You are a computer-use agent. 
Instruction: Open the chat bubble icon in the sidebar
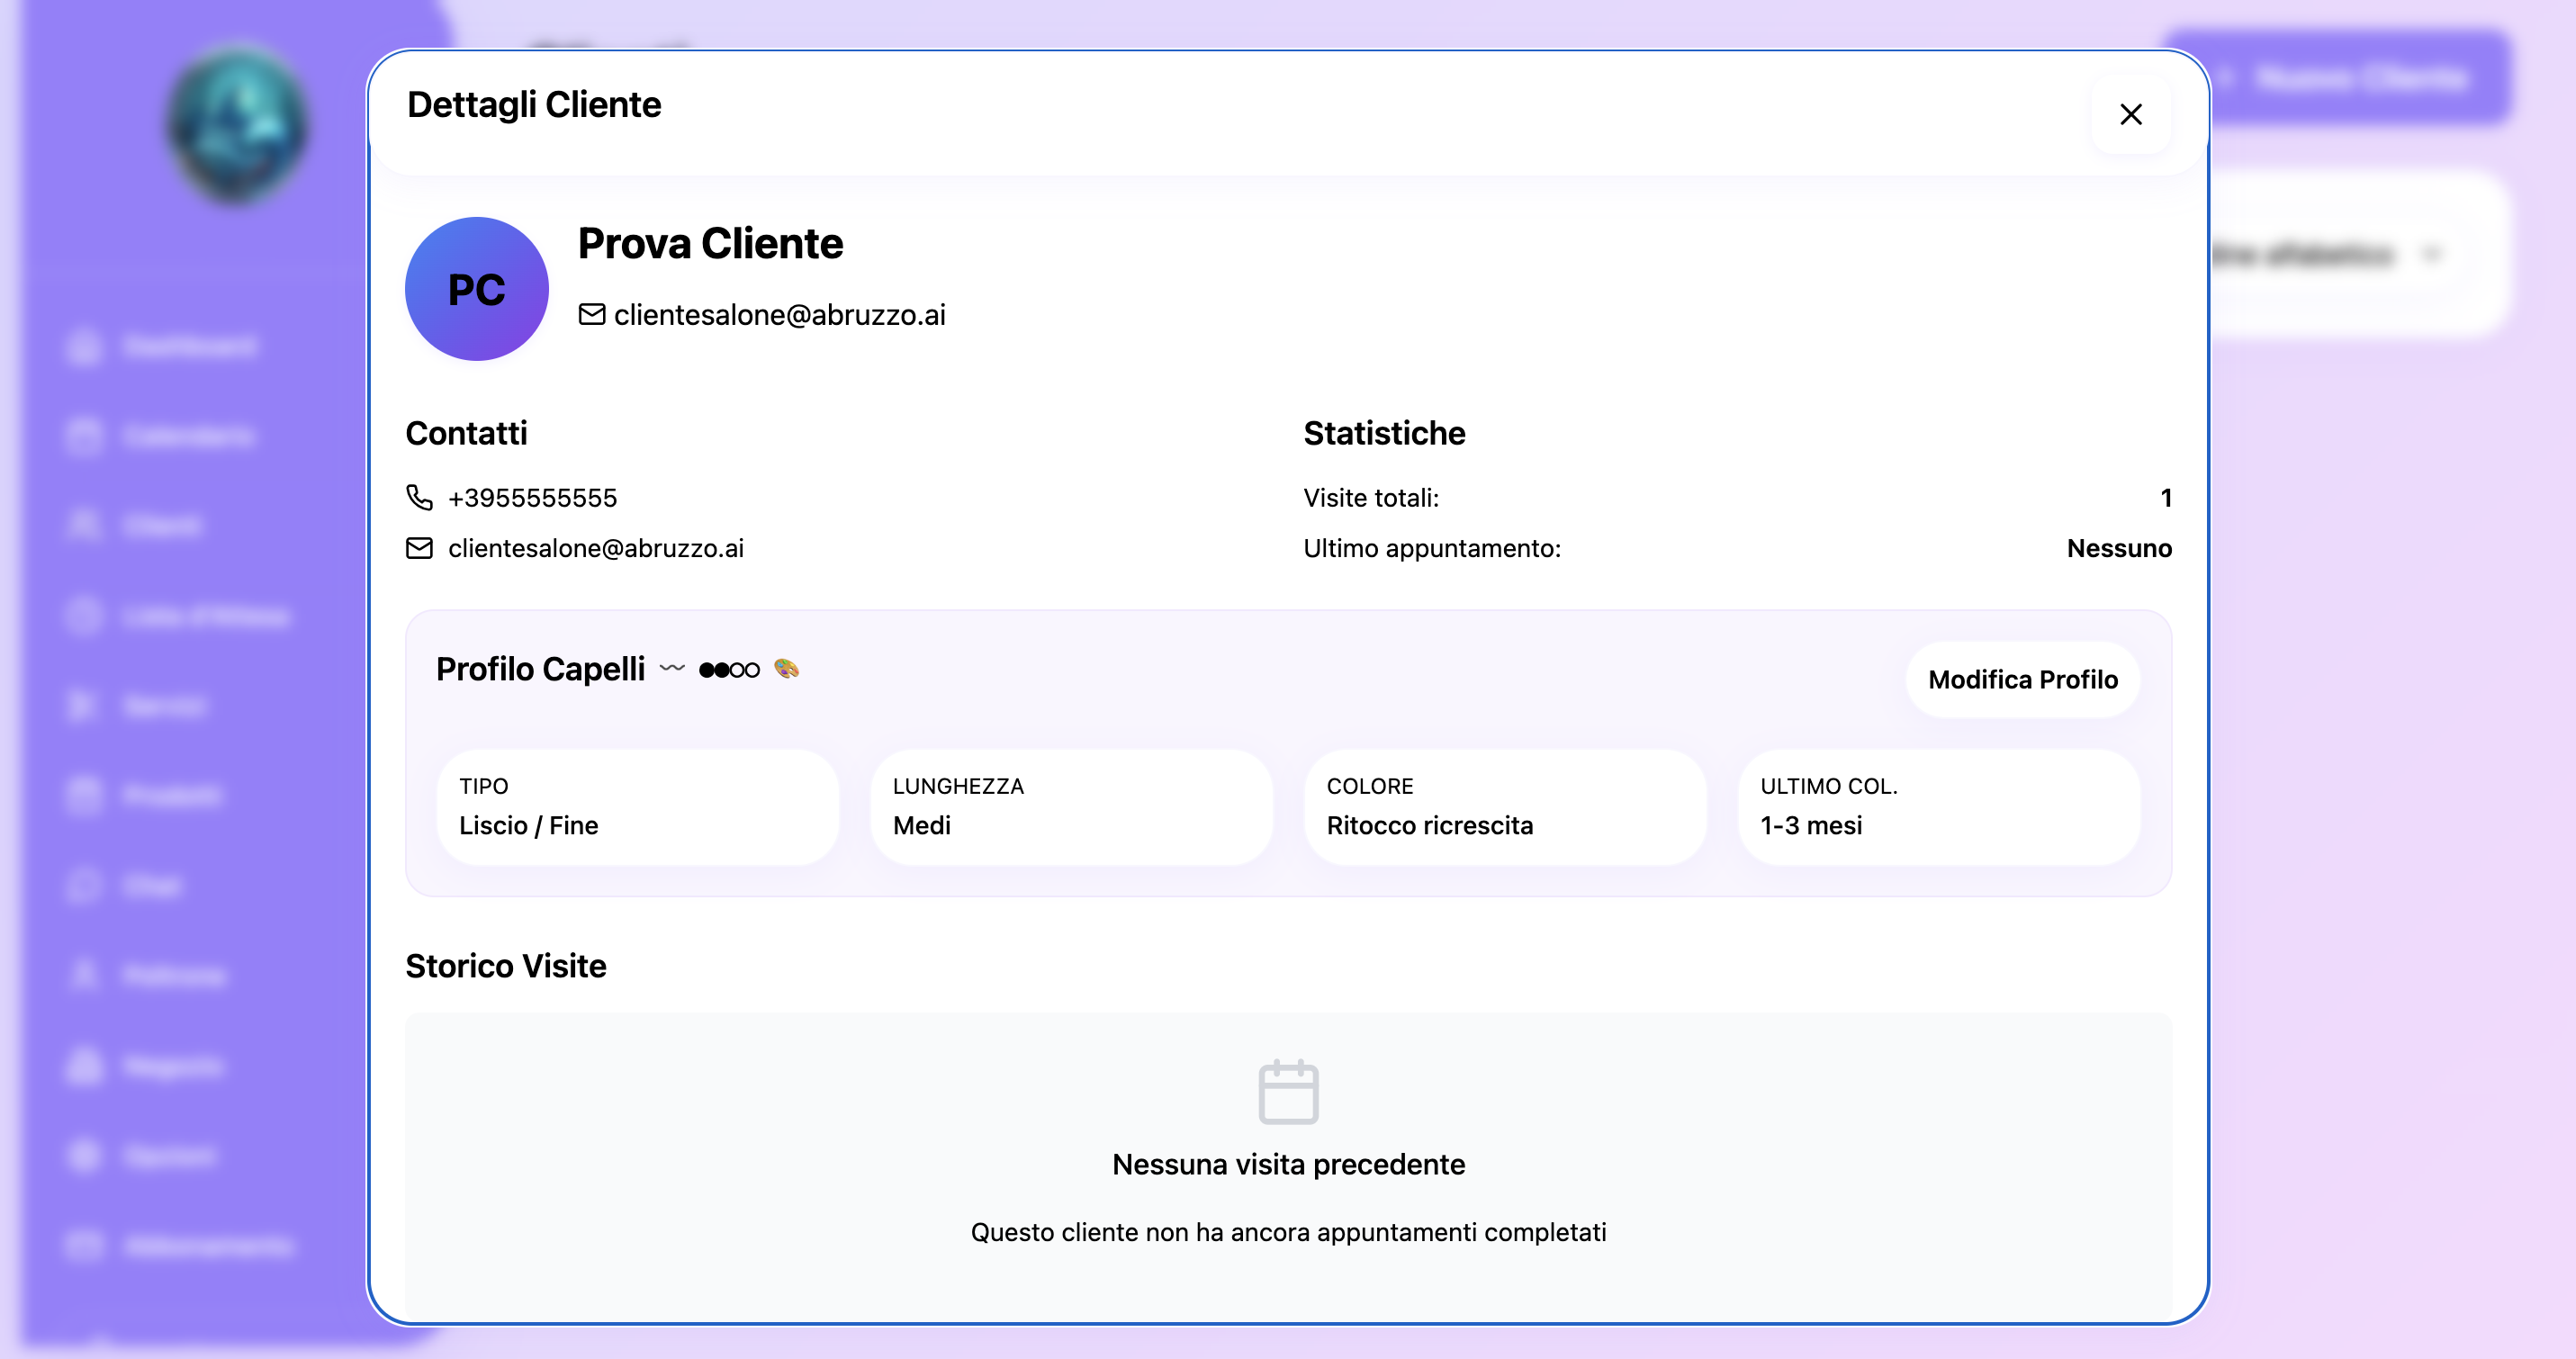[x=84, y=885]
